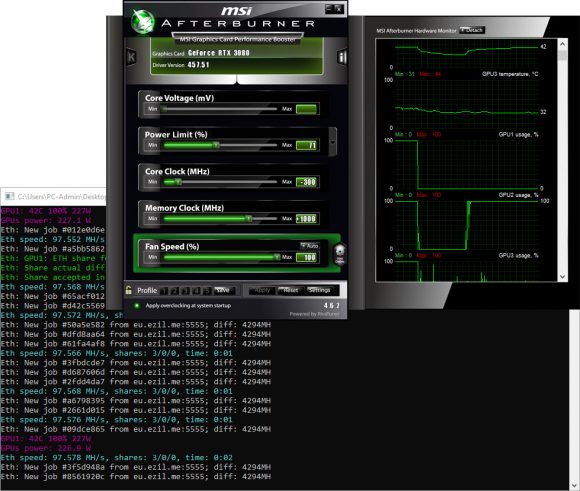The height and width of the screenshot is (491, 580).
Task: Click the Power Limit slider handle
Action: click(216, 145)
